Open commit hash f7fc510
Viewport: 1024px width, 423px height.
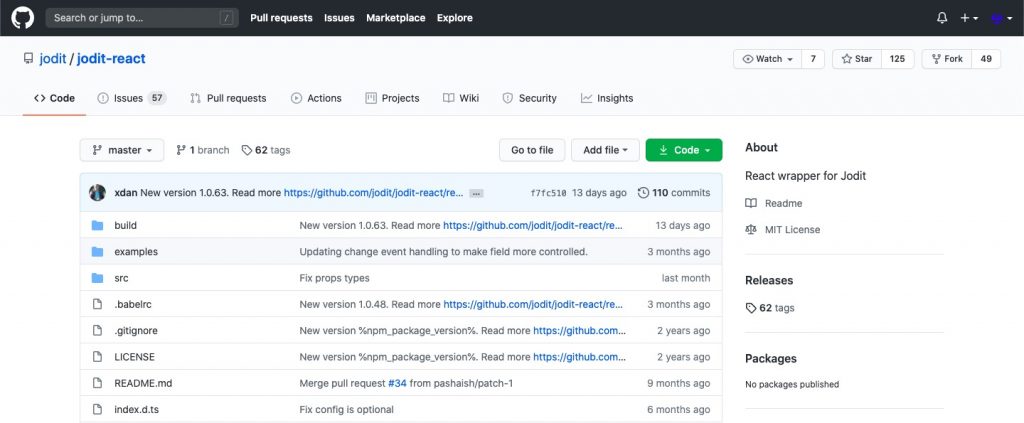(x=548, y=193)
